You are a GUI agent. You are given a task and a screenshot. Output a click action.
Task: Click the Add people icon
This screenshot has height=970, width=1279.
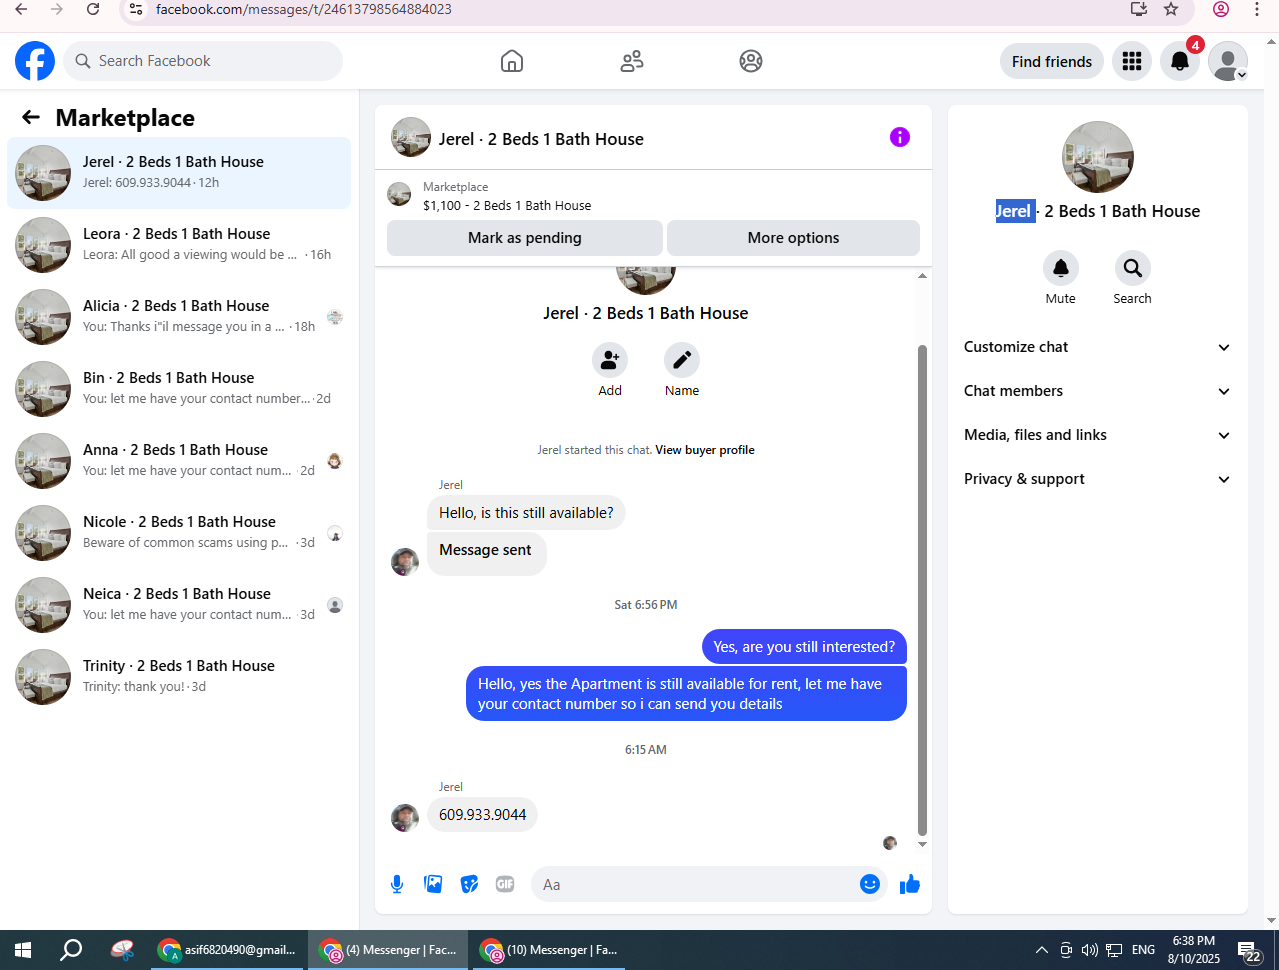pyautogui.click(x=610, y=360)
